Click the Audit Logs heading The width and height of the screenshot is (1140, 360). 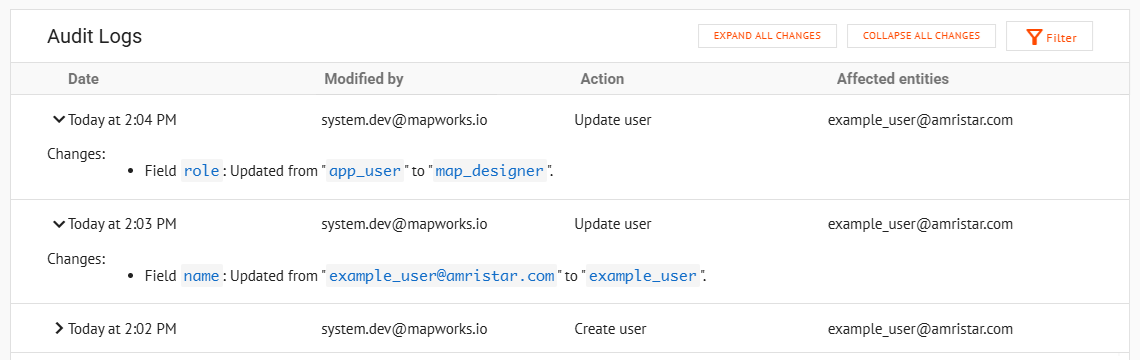click(95, 36)
